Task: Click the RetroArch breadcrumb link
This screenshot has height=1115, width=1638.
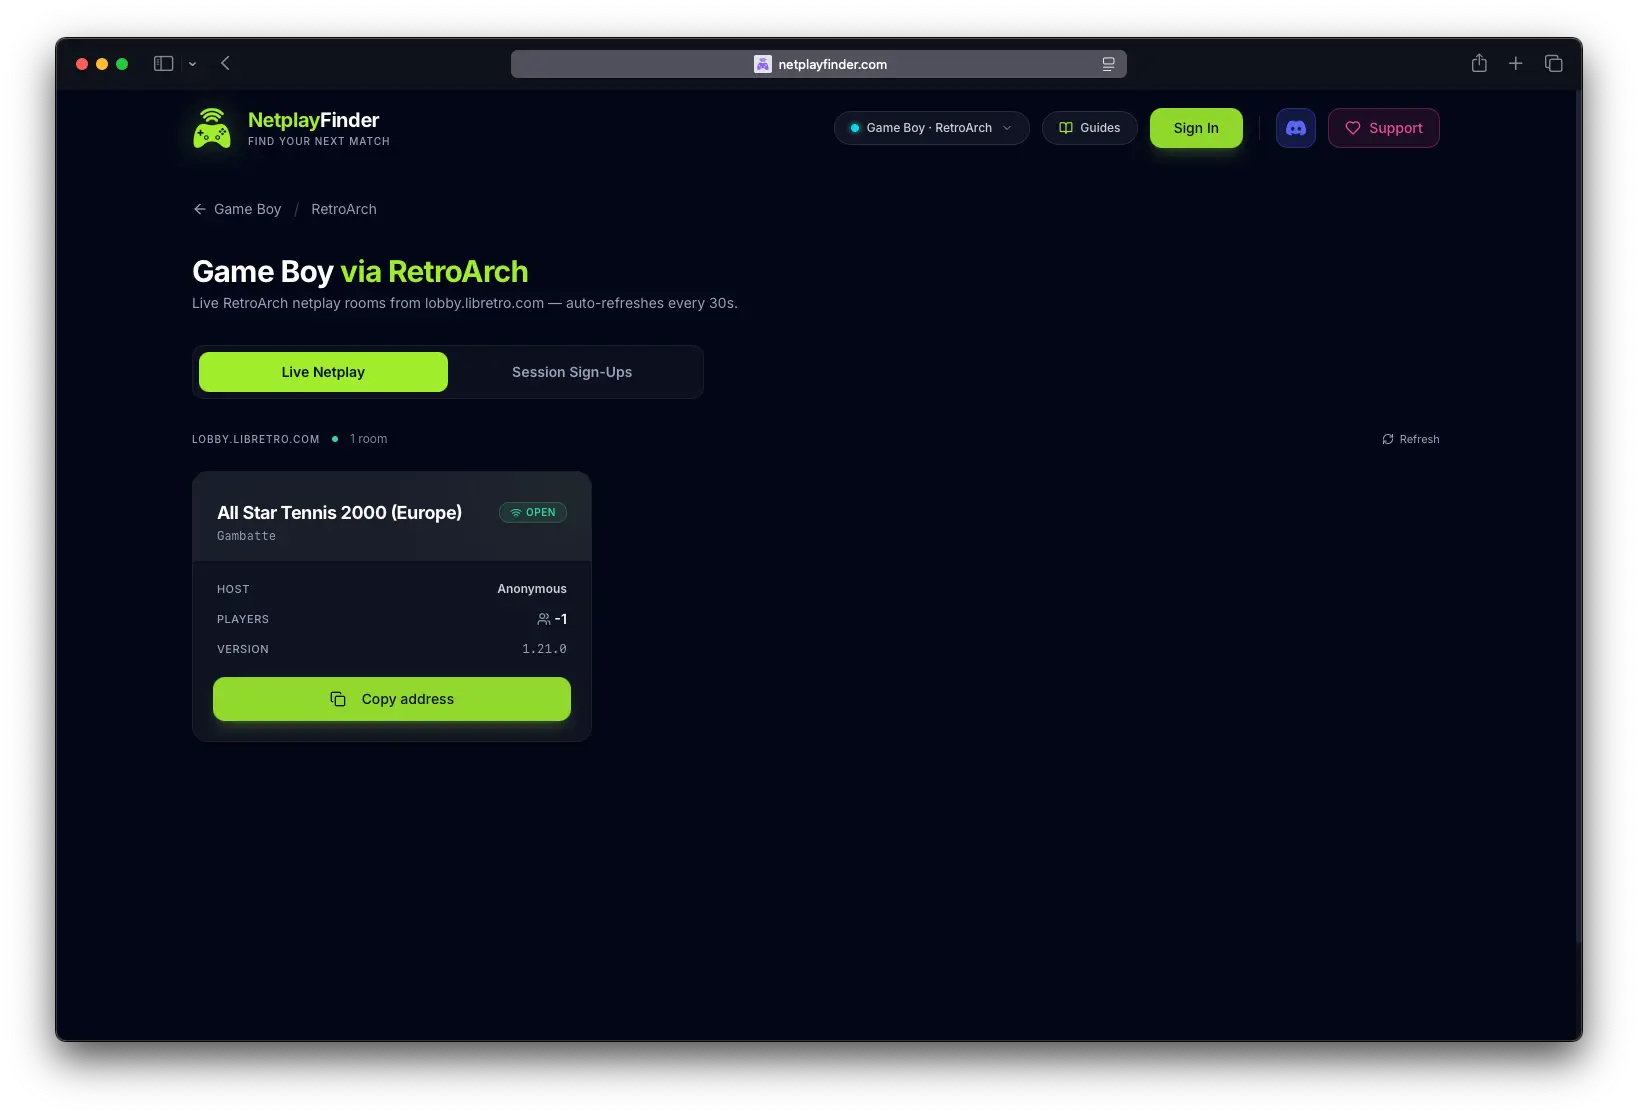Action: tap(344, 209)
